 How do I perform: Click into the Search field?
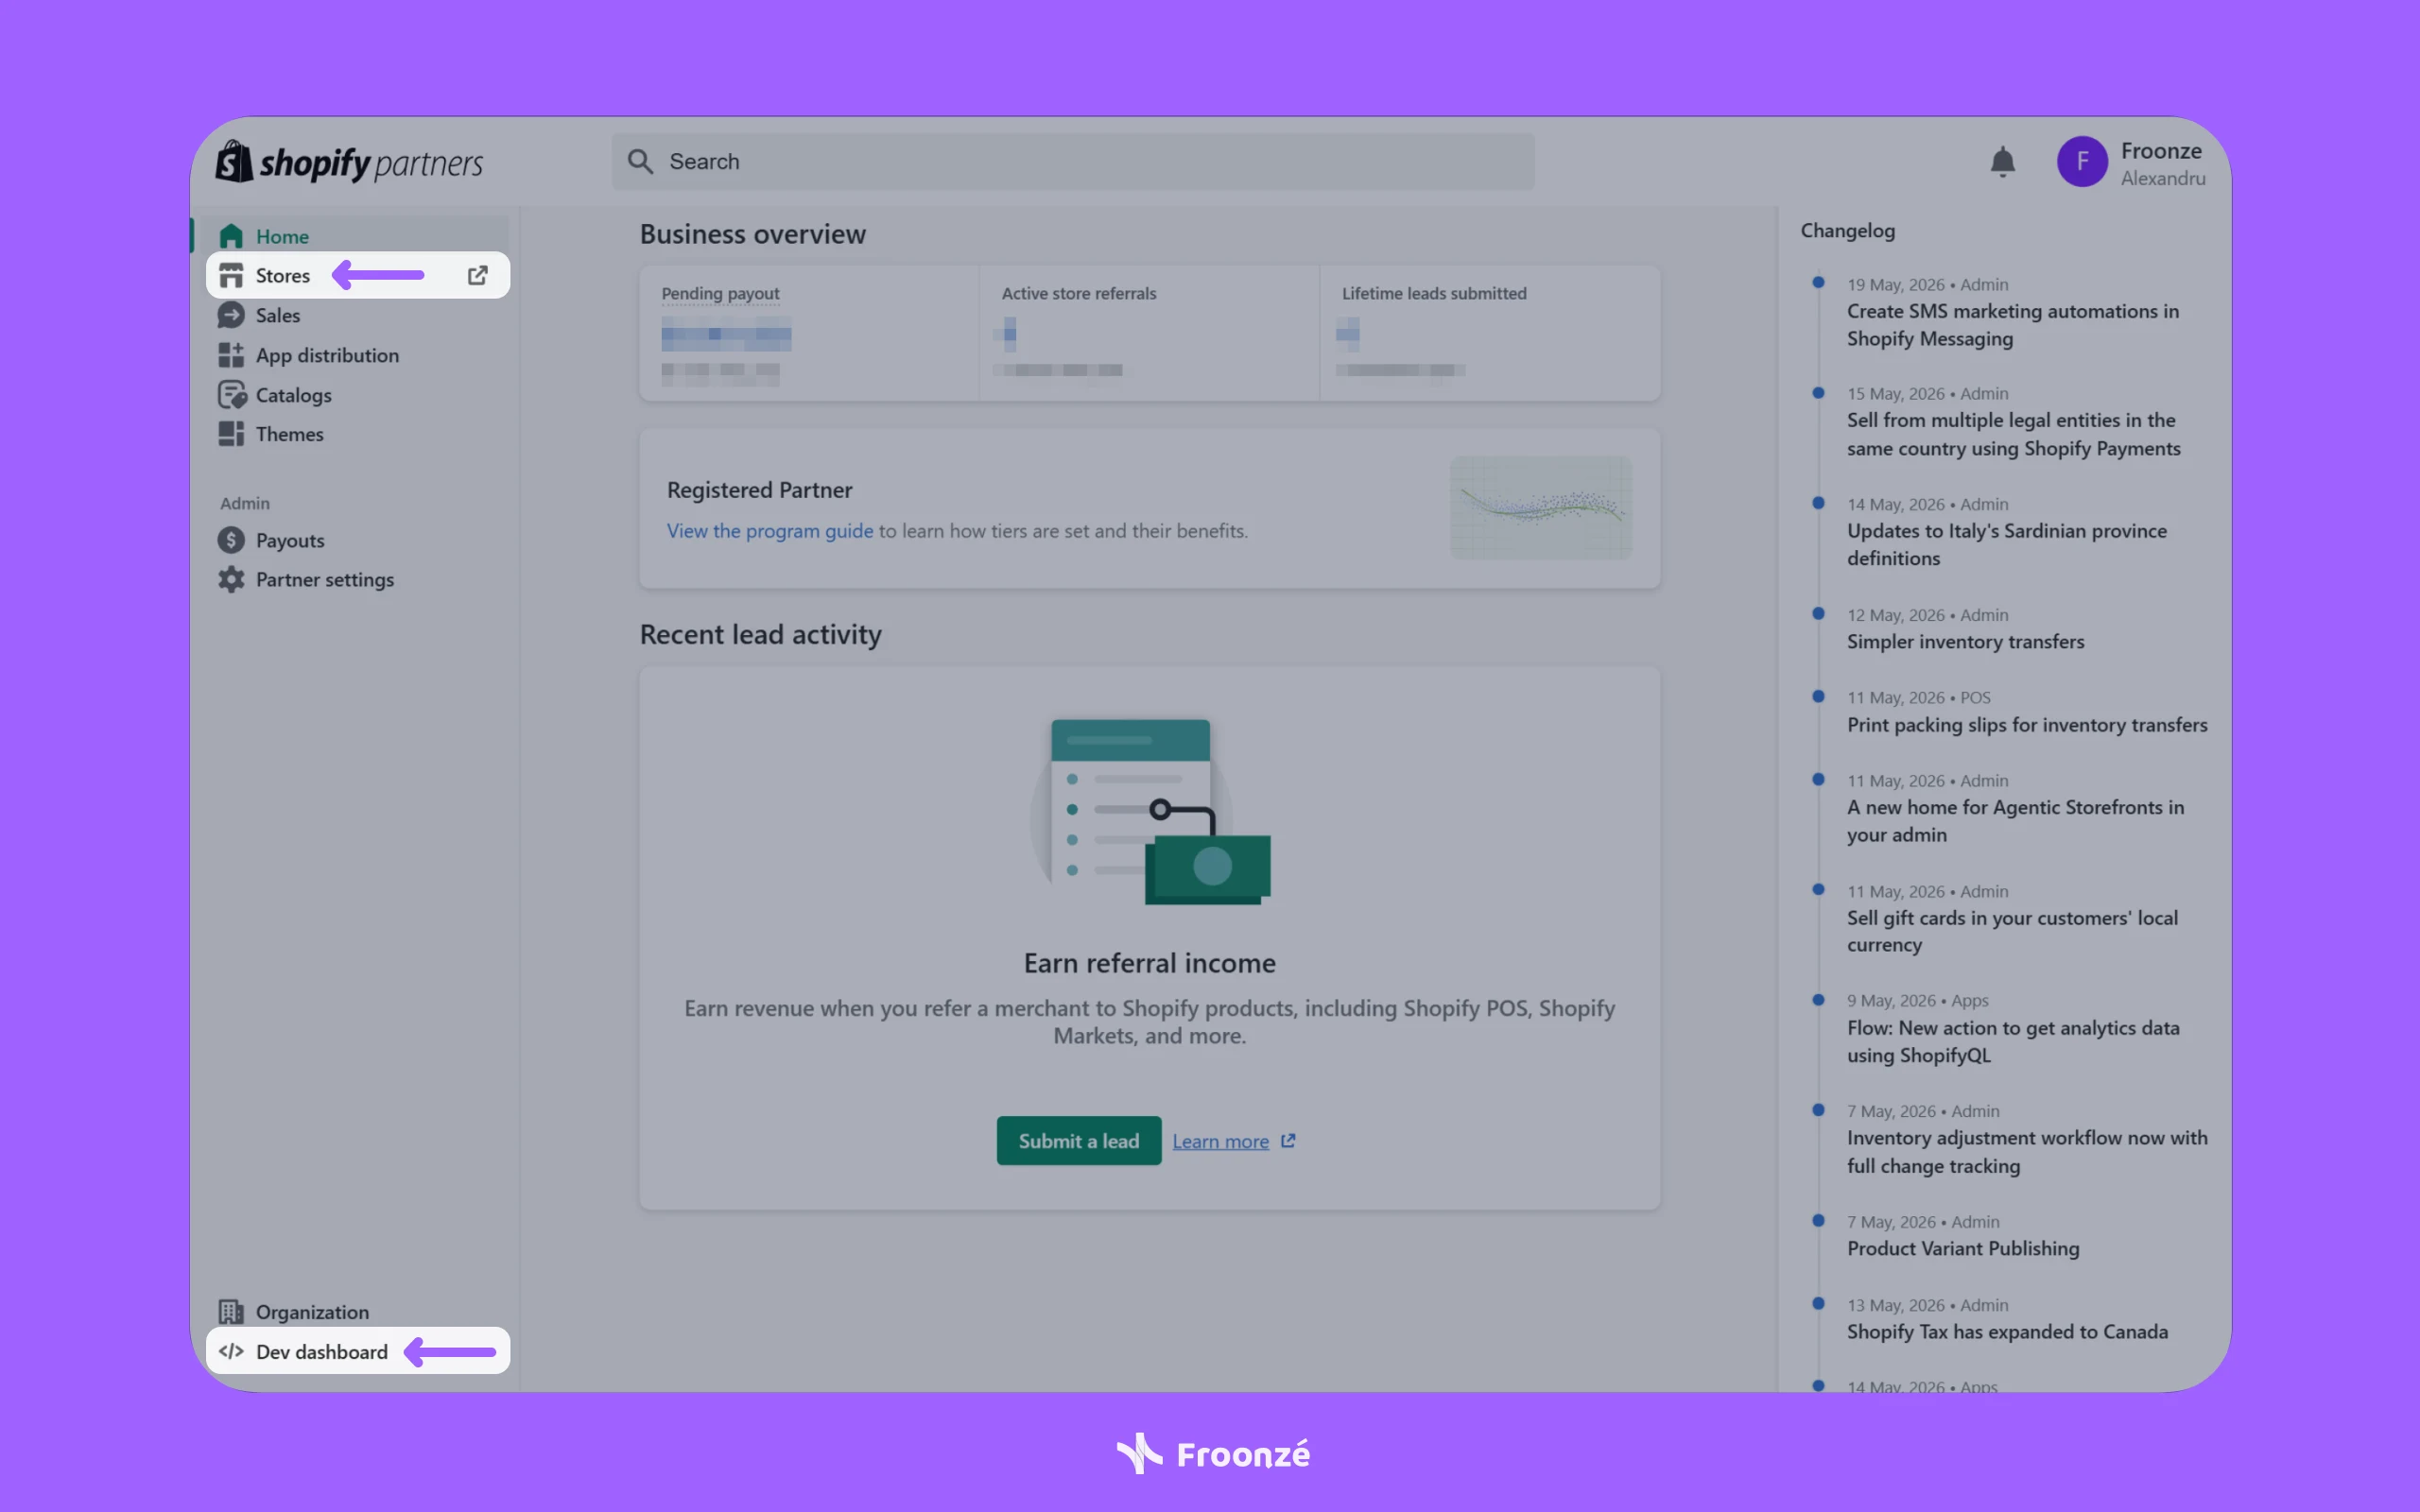[1073, 162]
